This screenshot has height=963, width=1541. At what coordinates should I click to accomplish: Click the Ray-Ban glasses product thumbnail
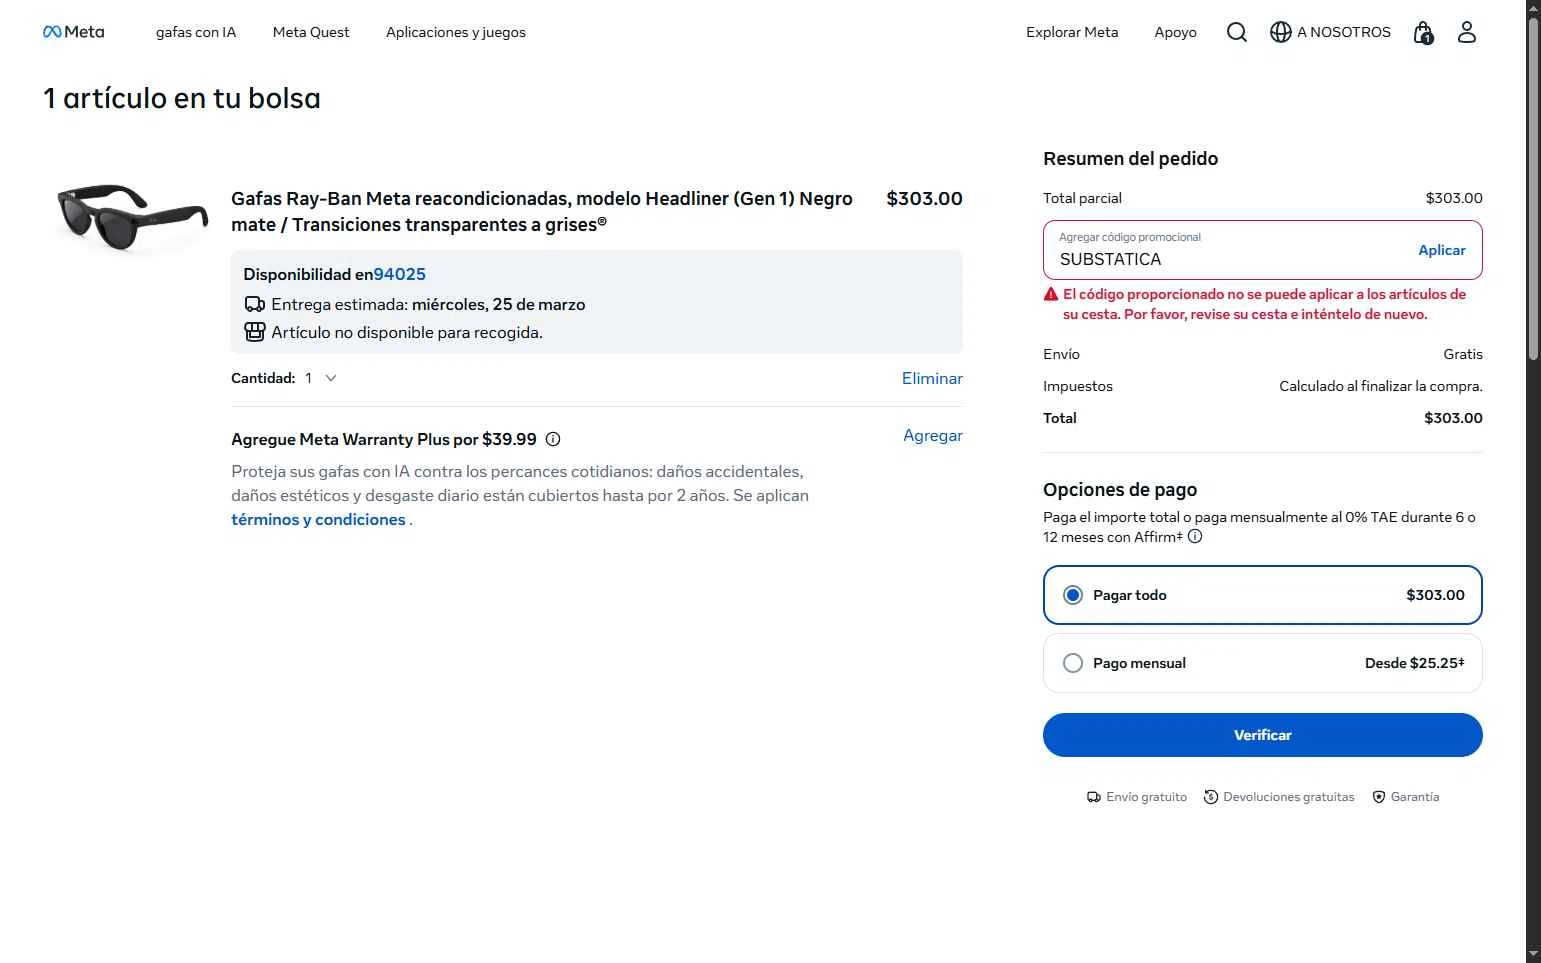click(133, 217)
